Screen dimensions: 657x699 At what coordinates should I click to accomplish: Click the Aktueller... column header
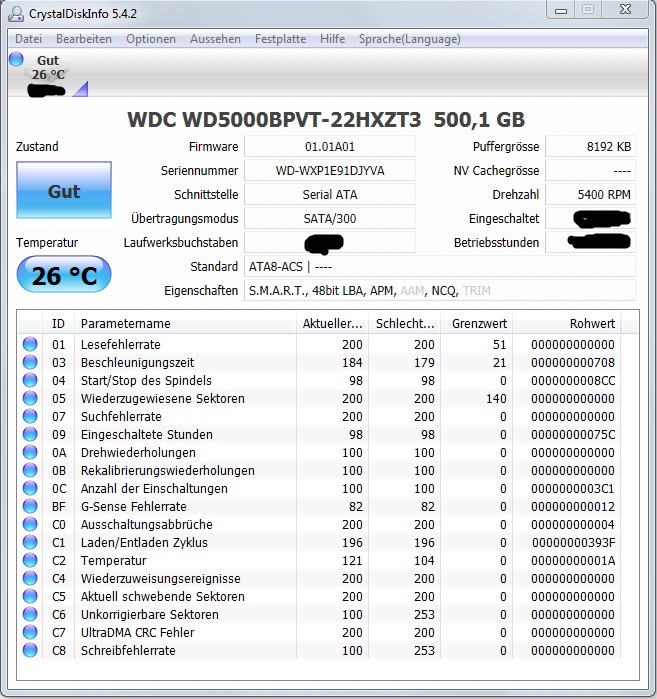[332, 323]
